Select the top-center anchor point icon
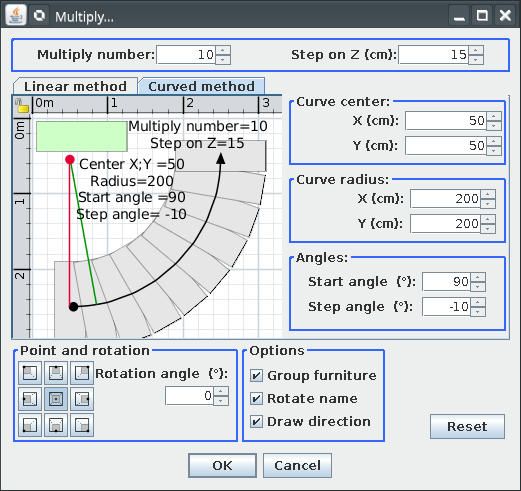Image resolution: width=521 pixels, height=491 pixels. click(x=56, y=373)
